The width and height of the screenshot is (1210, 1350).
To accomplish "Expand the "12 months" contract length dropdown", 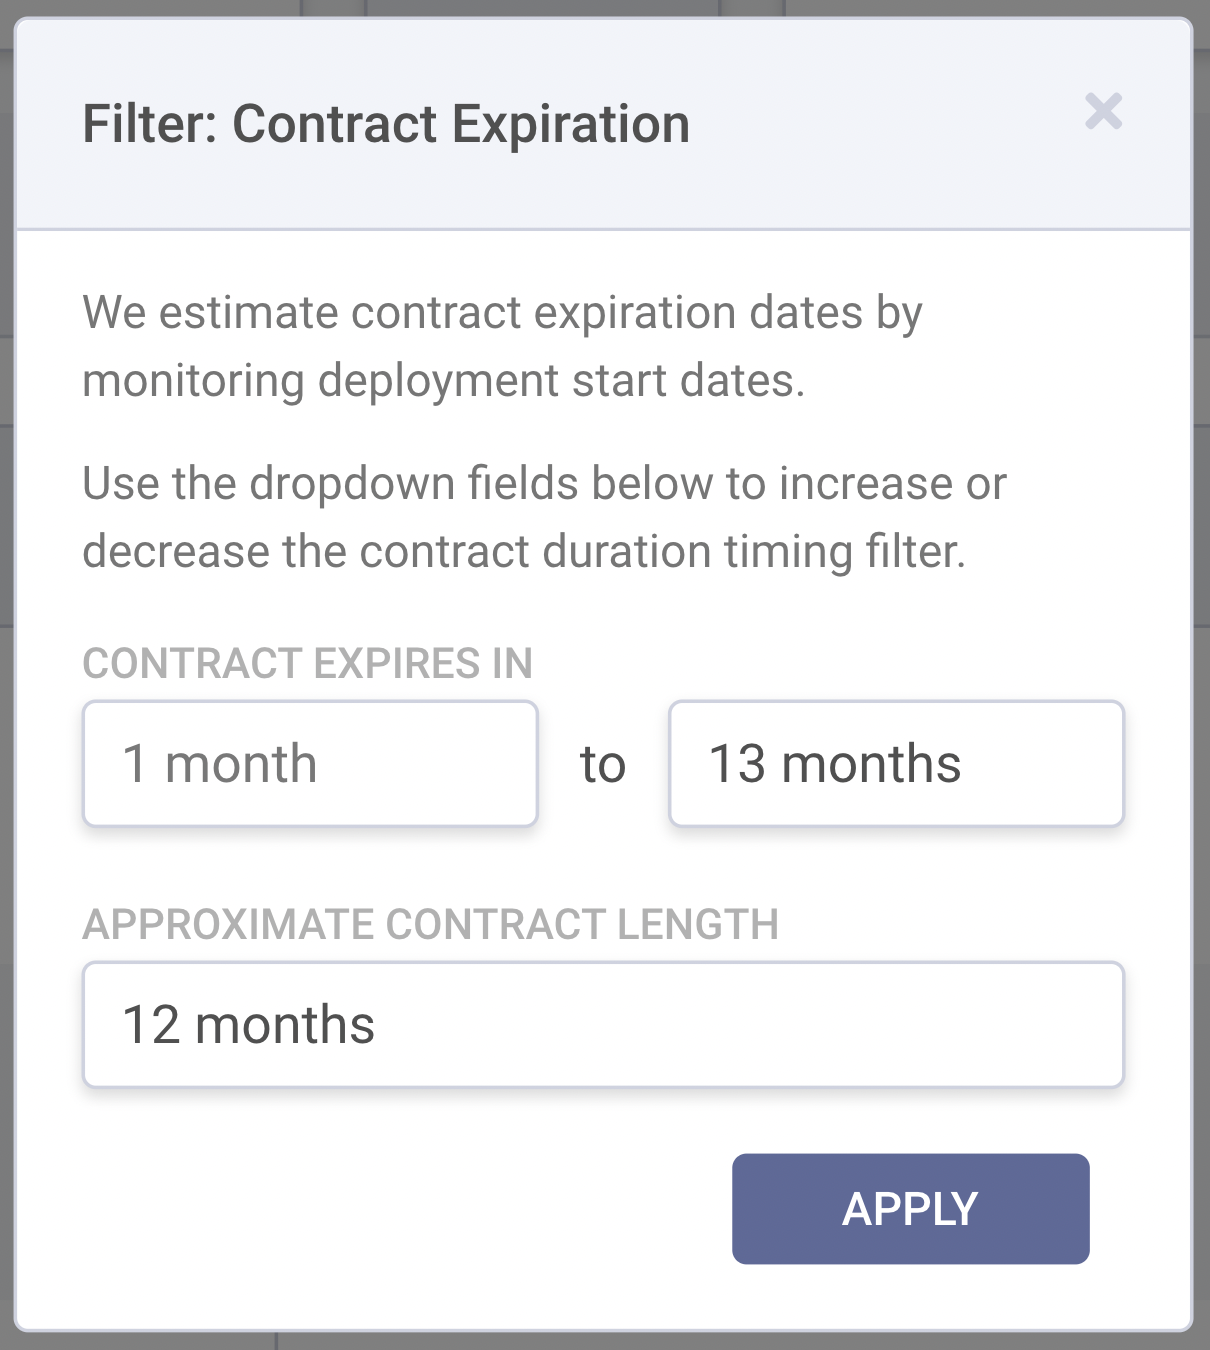I will pyautogui.click(x=603, y=1025).
